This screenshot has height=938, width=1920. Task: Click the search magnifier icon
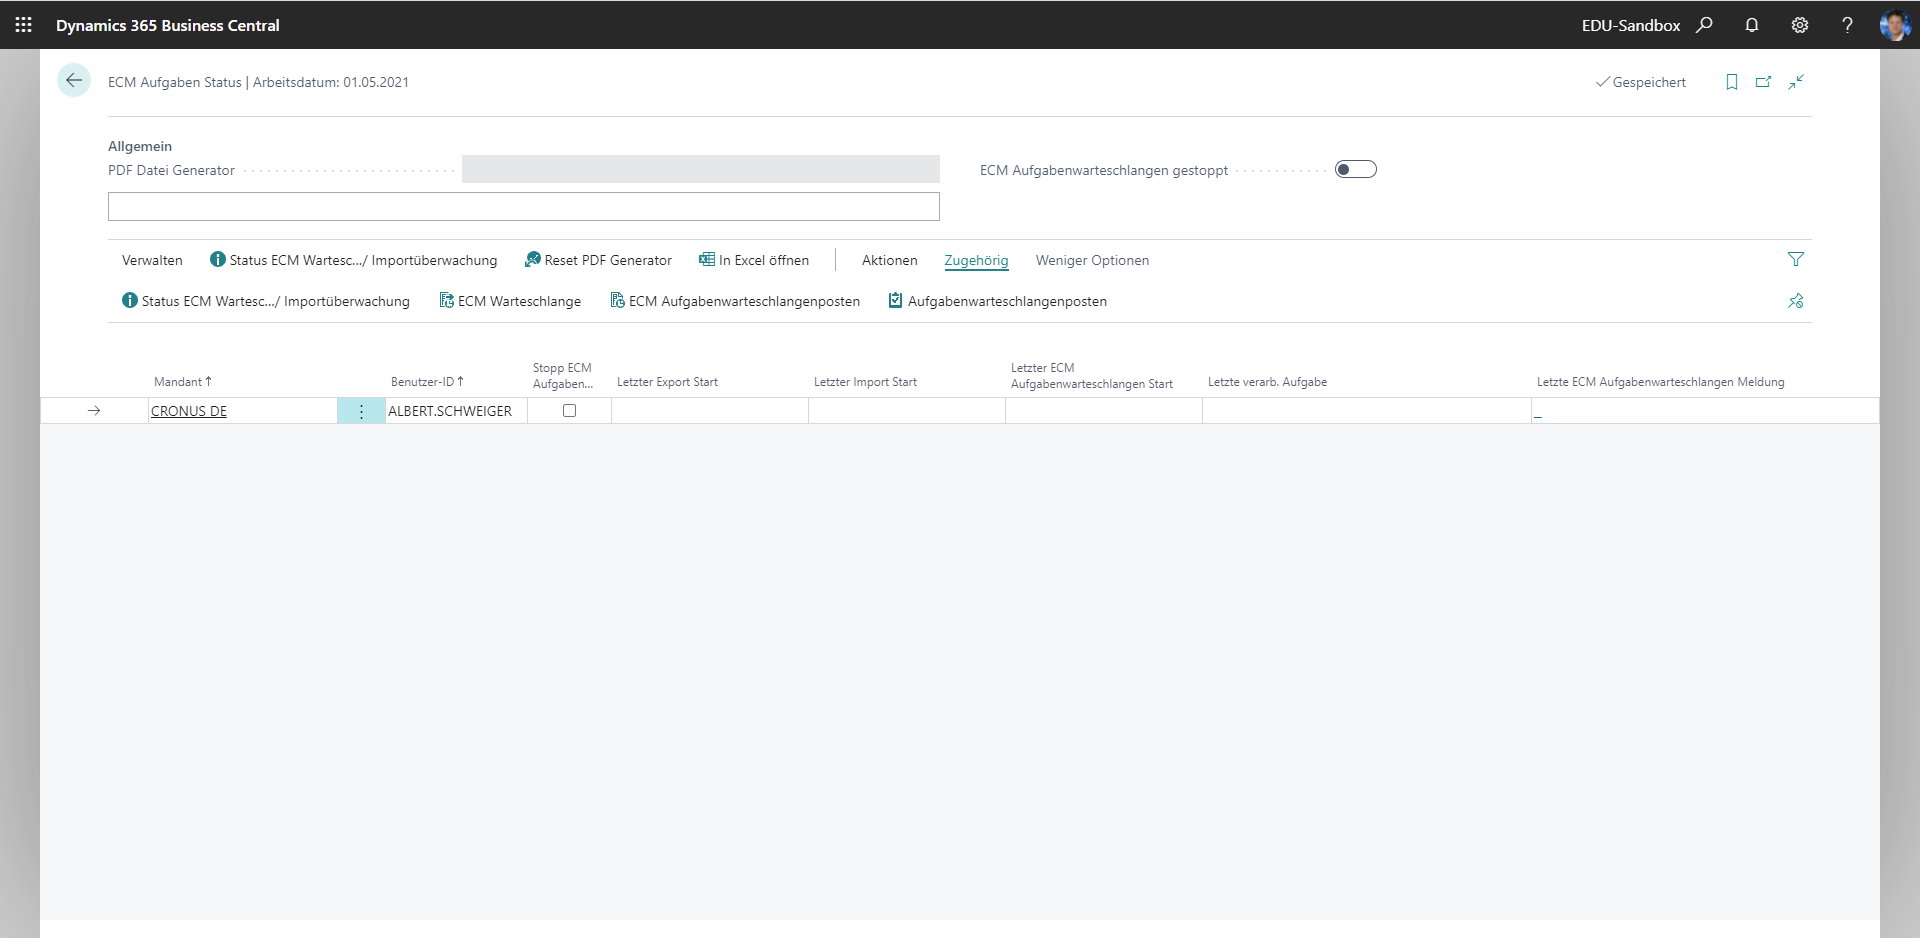1704,25
